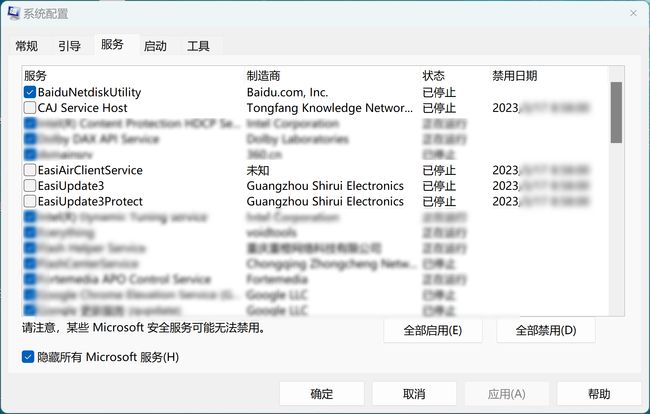Open help with the 帮助 button

[x=599, y=394]
